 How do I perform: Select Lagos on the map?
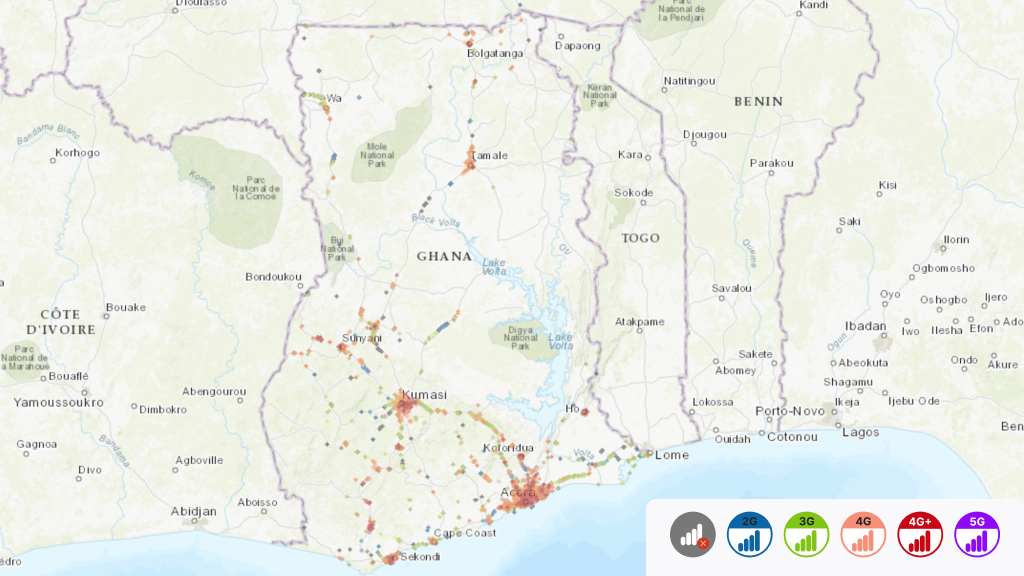coord(859,433)
